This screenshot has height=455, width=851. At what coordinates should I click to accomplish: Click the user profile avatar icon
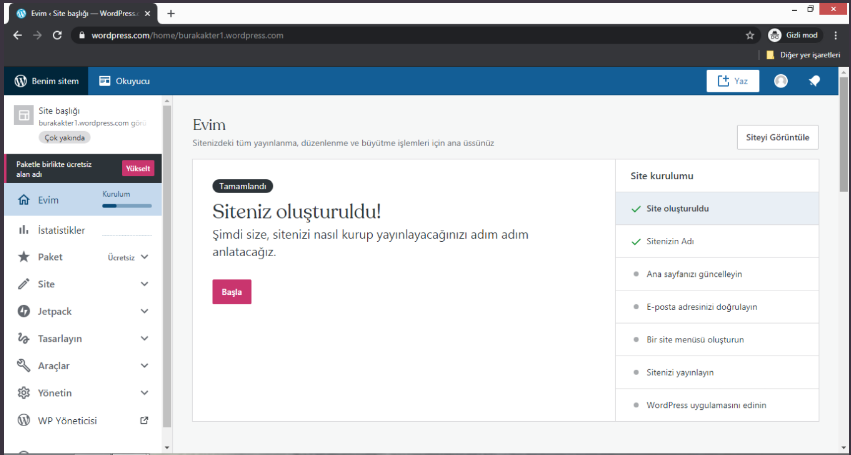[x=781, y=81]
